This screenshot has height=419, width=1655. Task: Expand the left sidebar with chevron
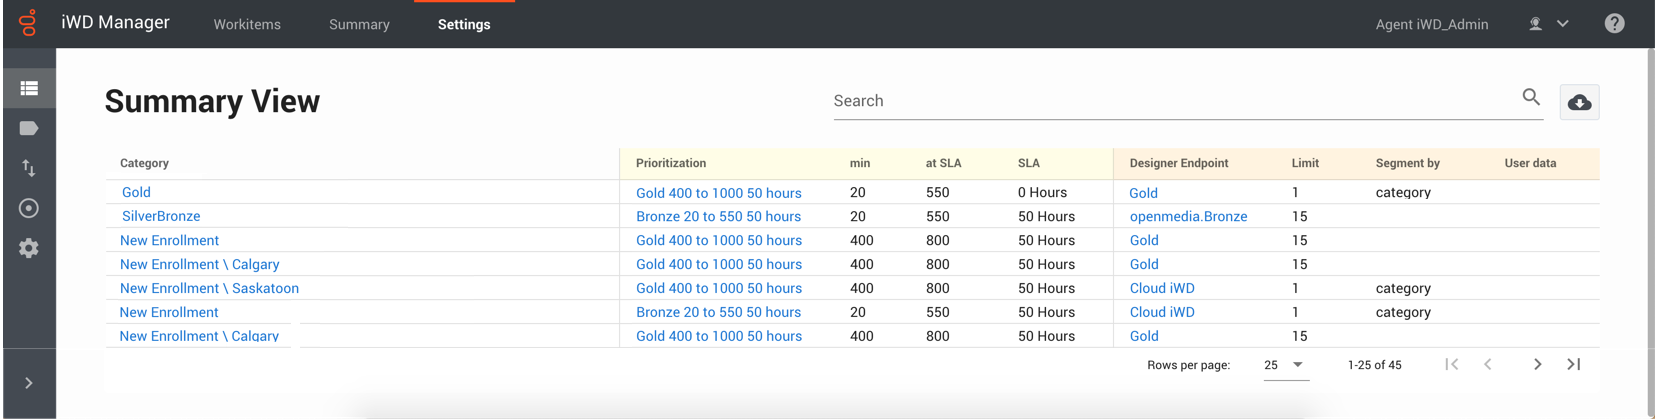point(29,383)
